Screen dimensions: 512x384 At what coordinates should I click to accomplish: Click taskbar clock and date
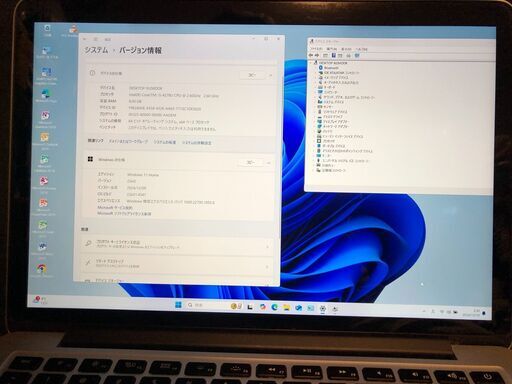coord(471,313)
